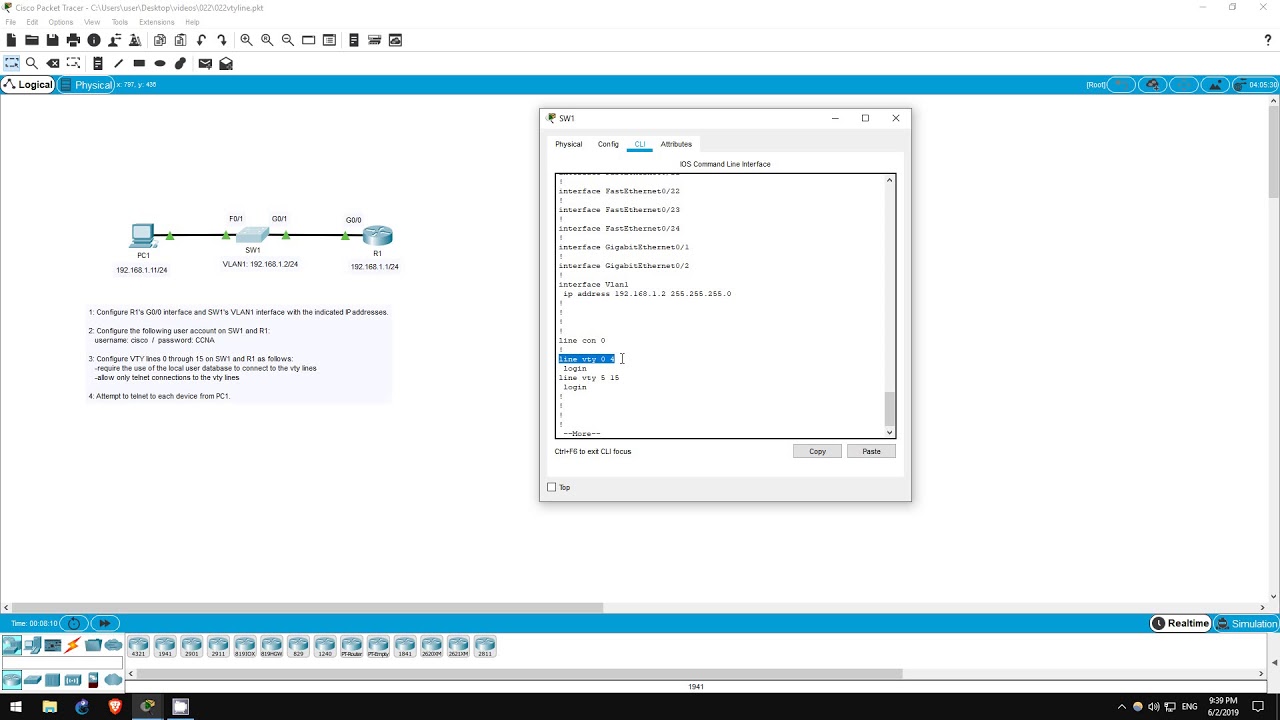Viewport: 1280px width, 720px height.
Task: Click the Paste button in SW1 CLI
Action: pos(871,451)
